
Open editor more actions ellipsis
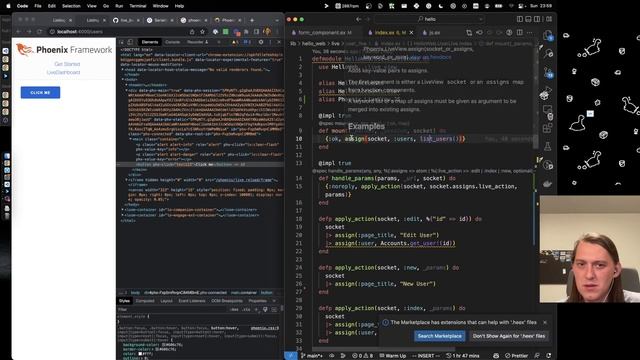click(529, 33)
